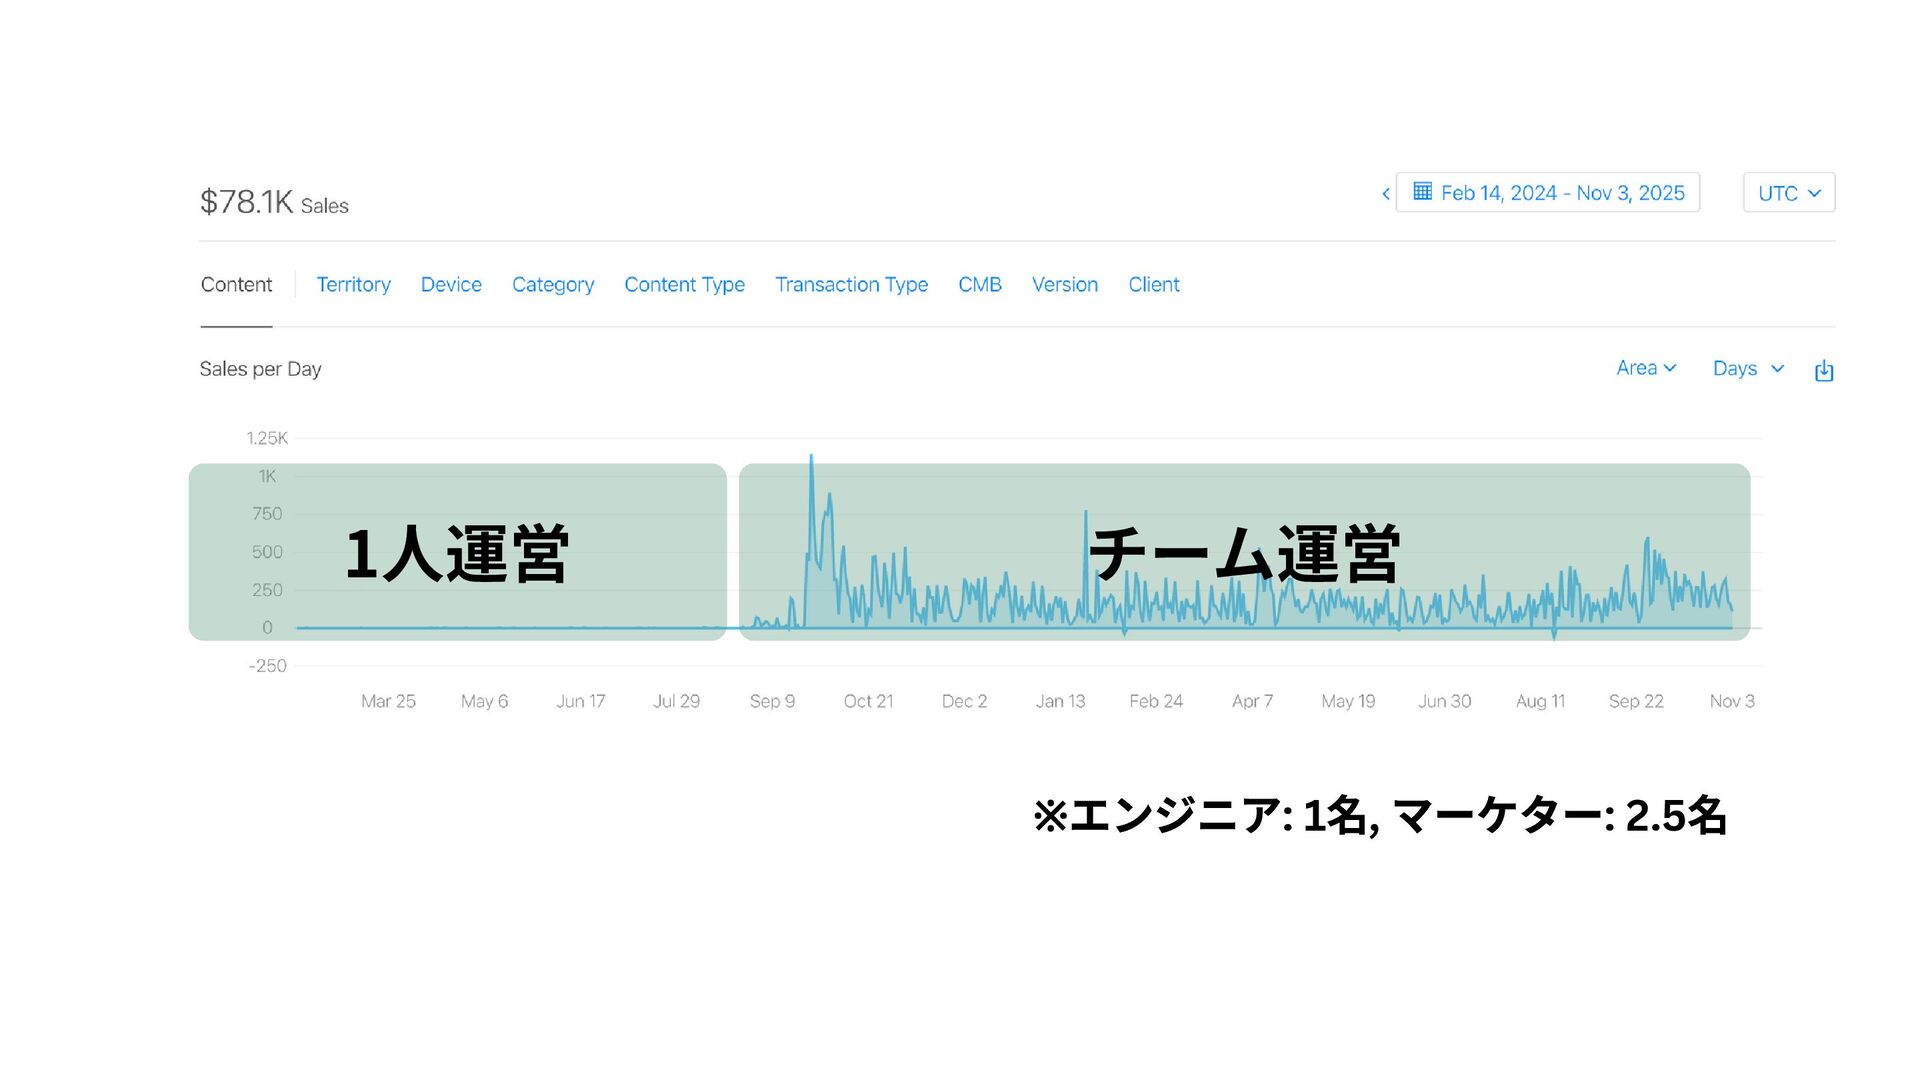Open the Feb 14, 2024 date range picker
This screenshot has height=1080, width=1920.
point(1561,193)
